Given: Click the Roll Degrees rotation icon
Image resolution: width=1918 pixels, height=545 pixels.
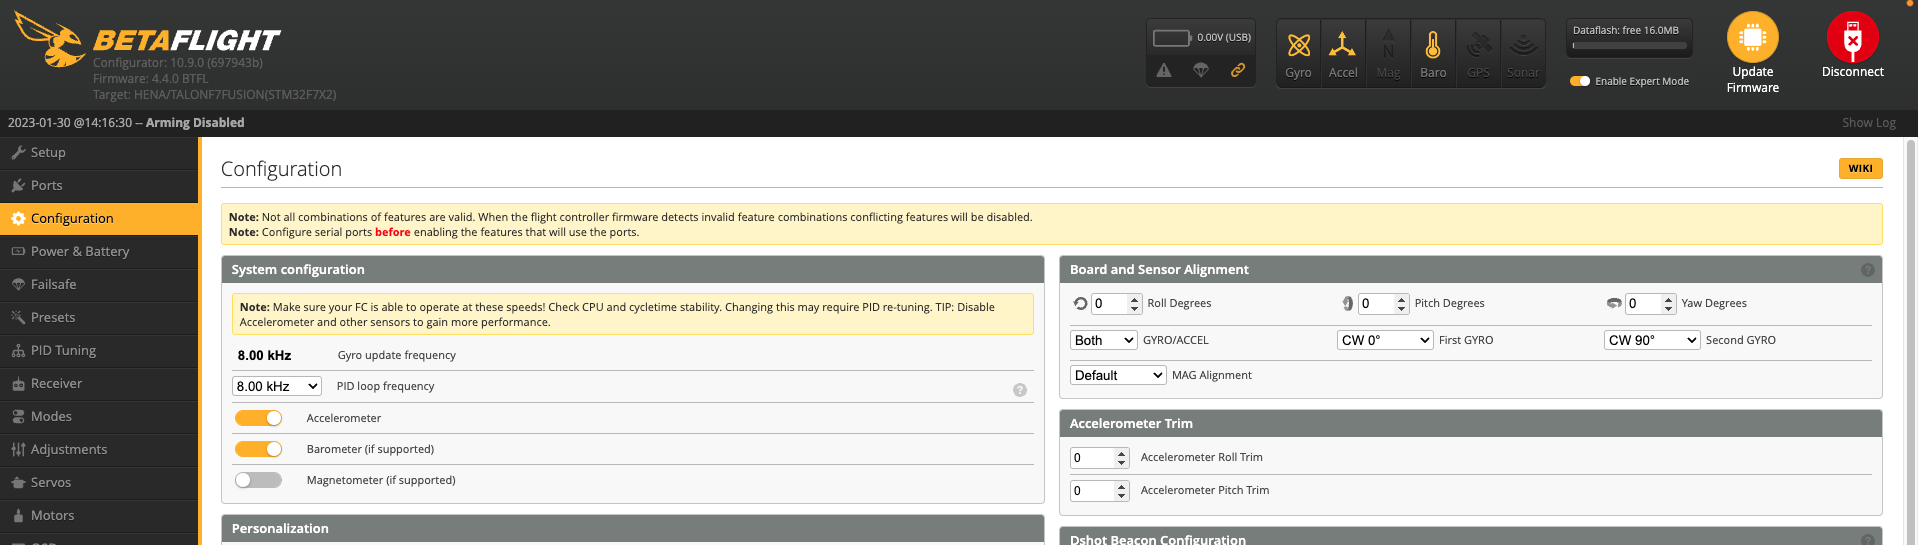Looking at the screenshot, I should pyautogui.click(x=1080, y=303).
